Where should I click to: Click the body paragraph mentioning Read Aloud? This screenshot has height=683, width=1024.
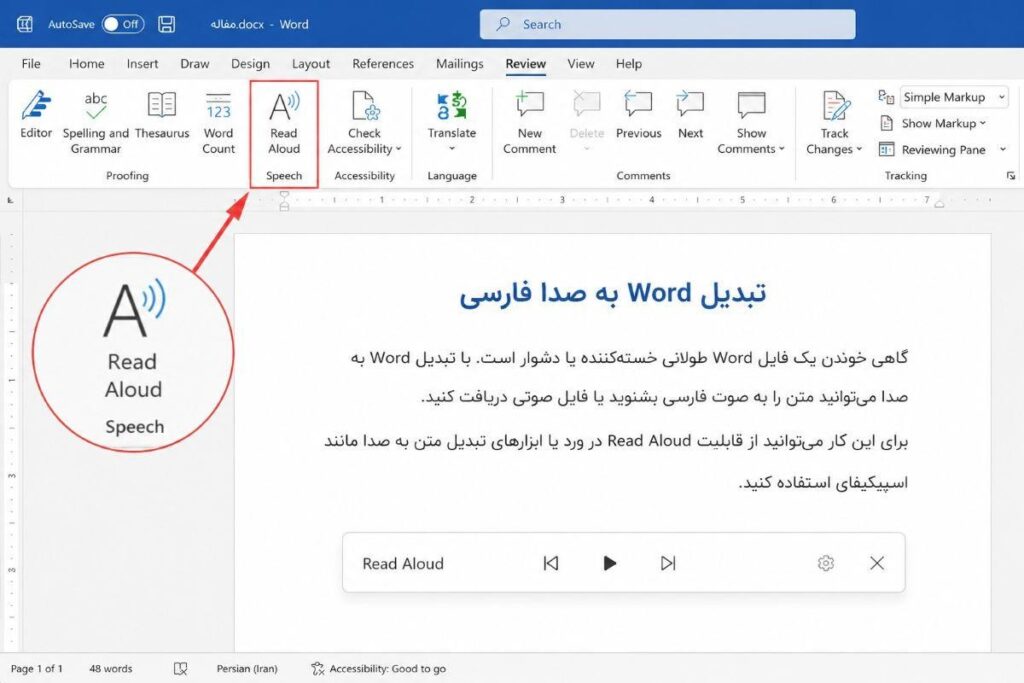[x=616, y=462]
